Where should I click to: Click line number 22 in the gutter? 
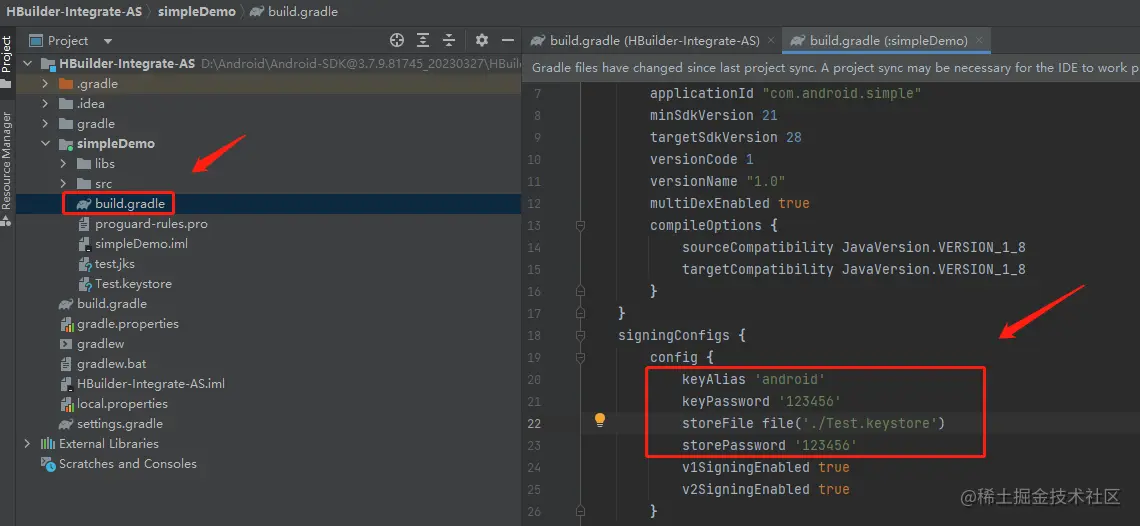[x=534, y=423]
